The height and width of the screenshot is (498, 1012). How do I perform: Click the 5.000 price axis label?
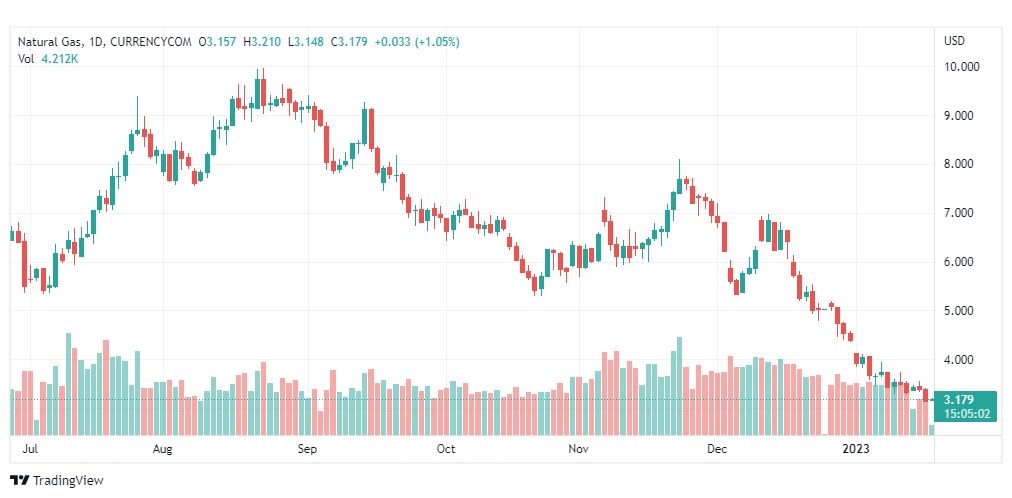959,311
